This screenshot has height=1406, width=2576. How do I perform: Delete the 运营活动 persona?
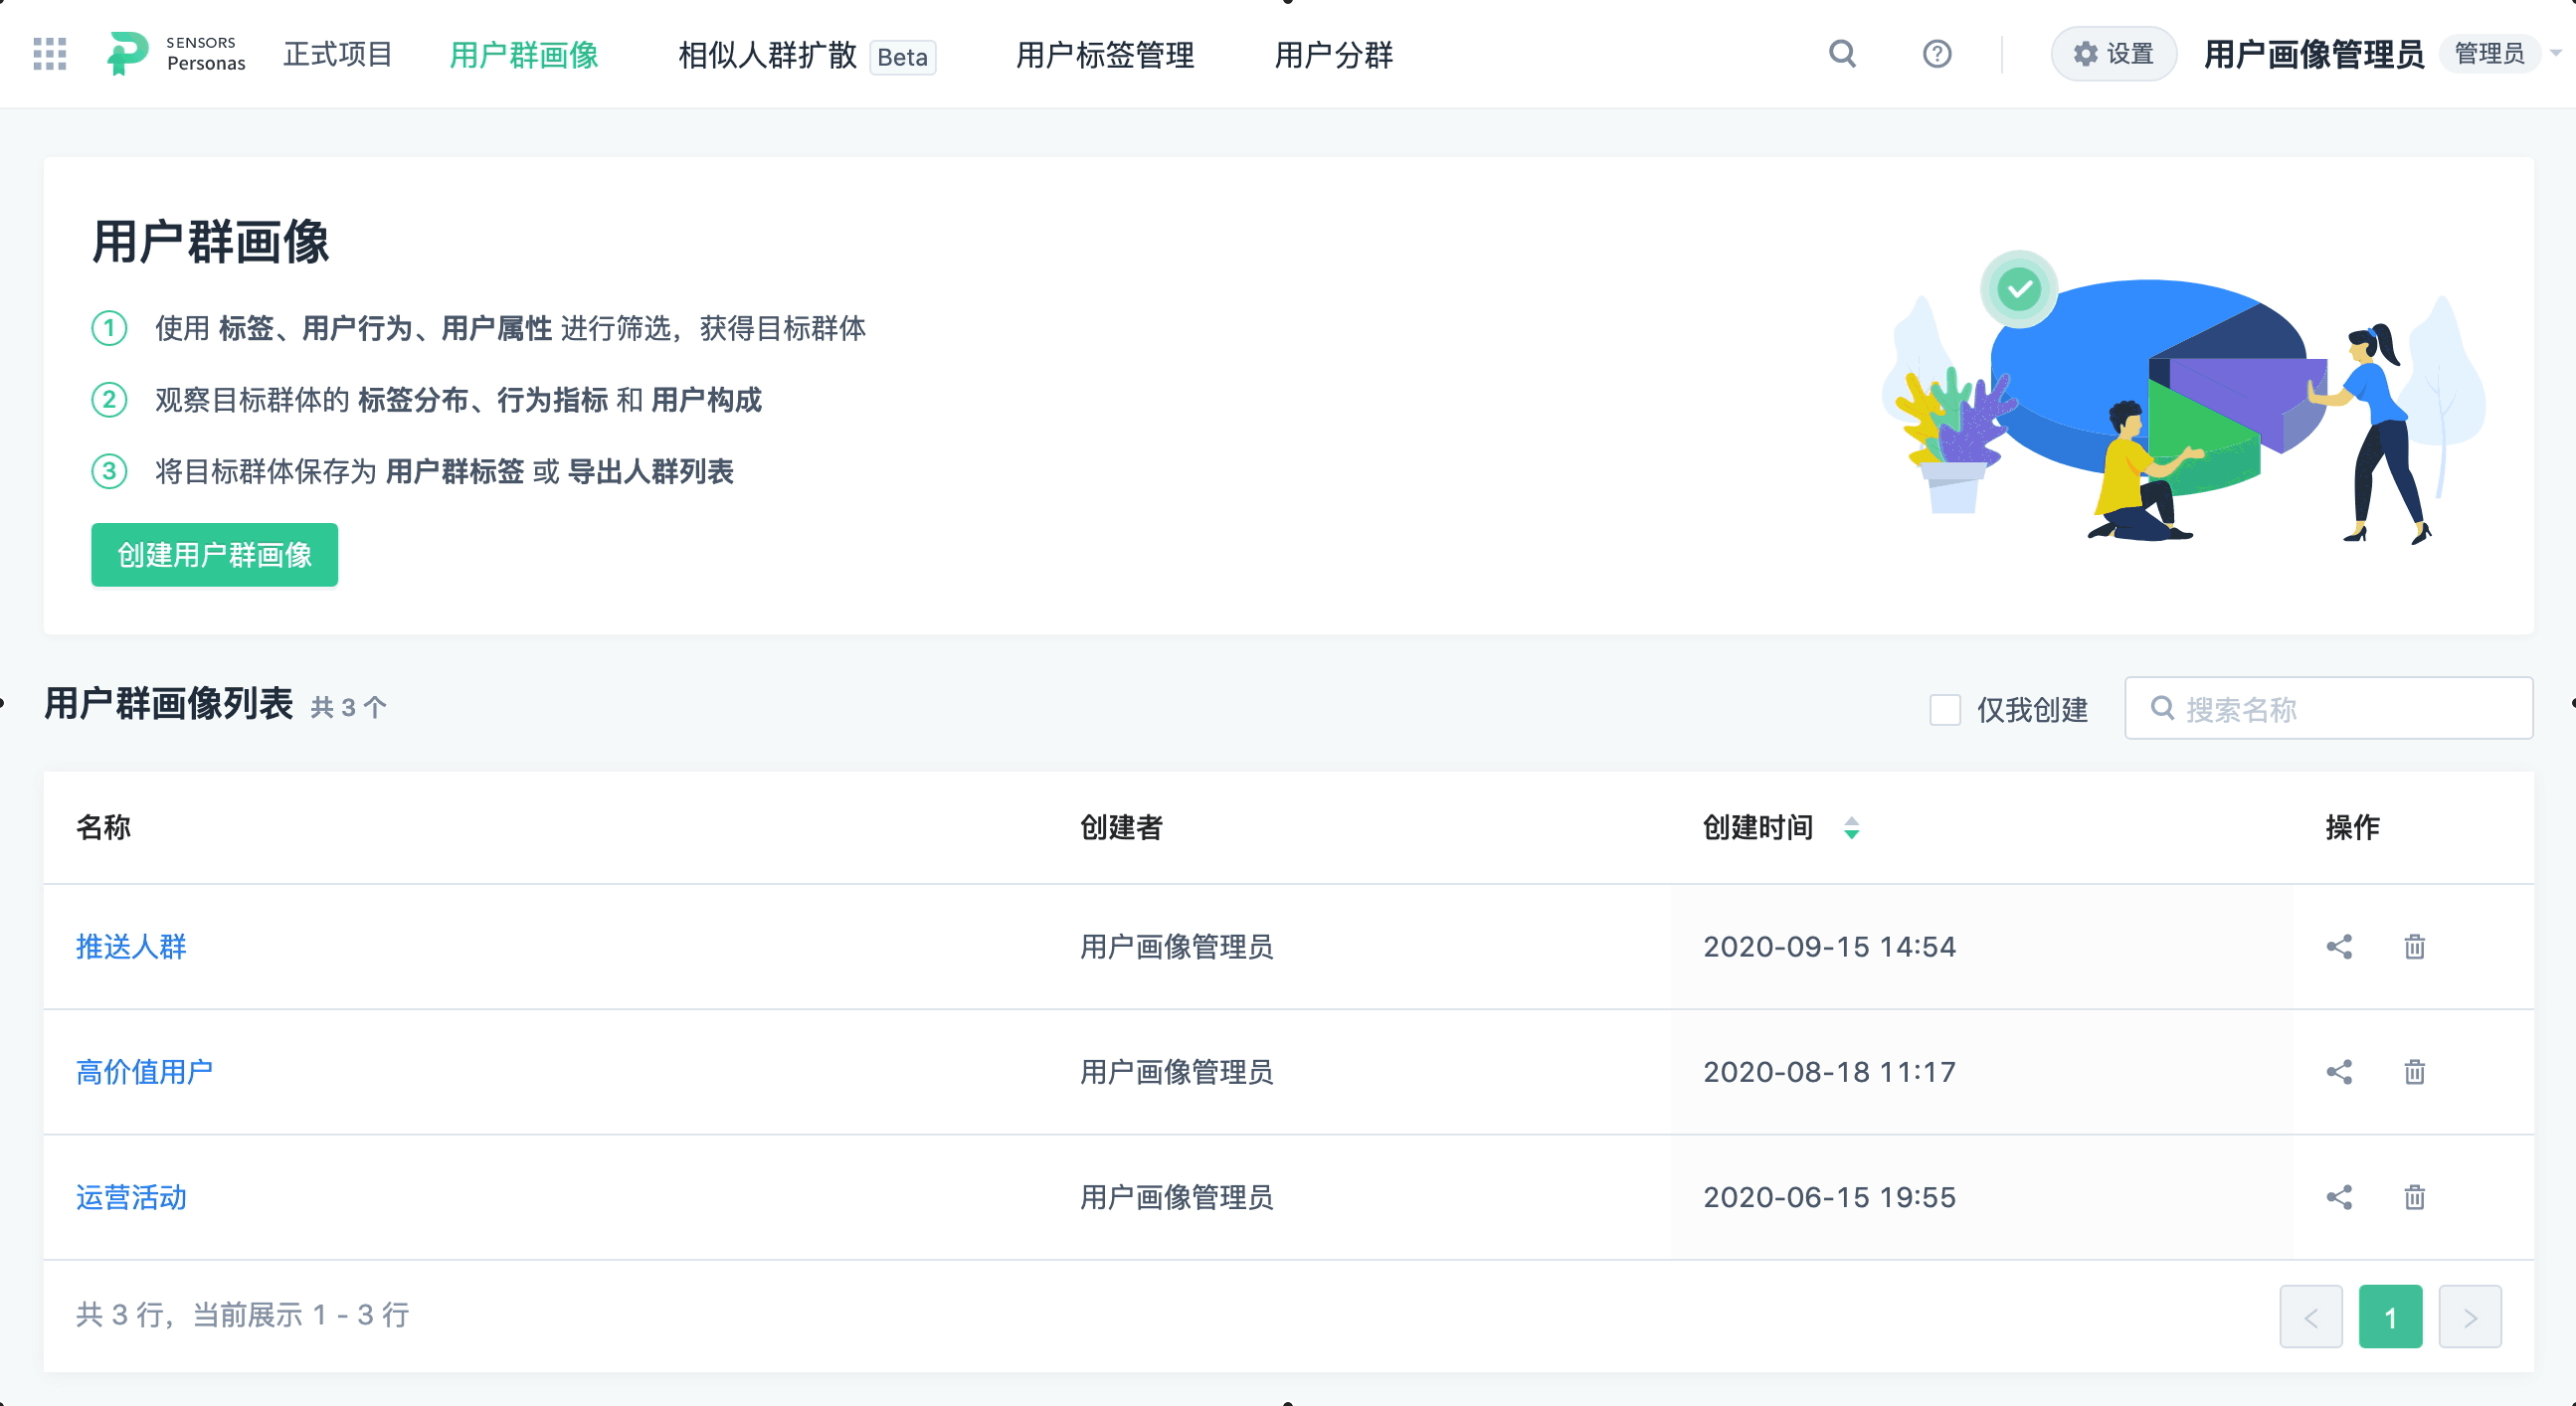click(2414, 1197)
